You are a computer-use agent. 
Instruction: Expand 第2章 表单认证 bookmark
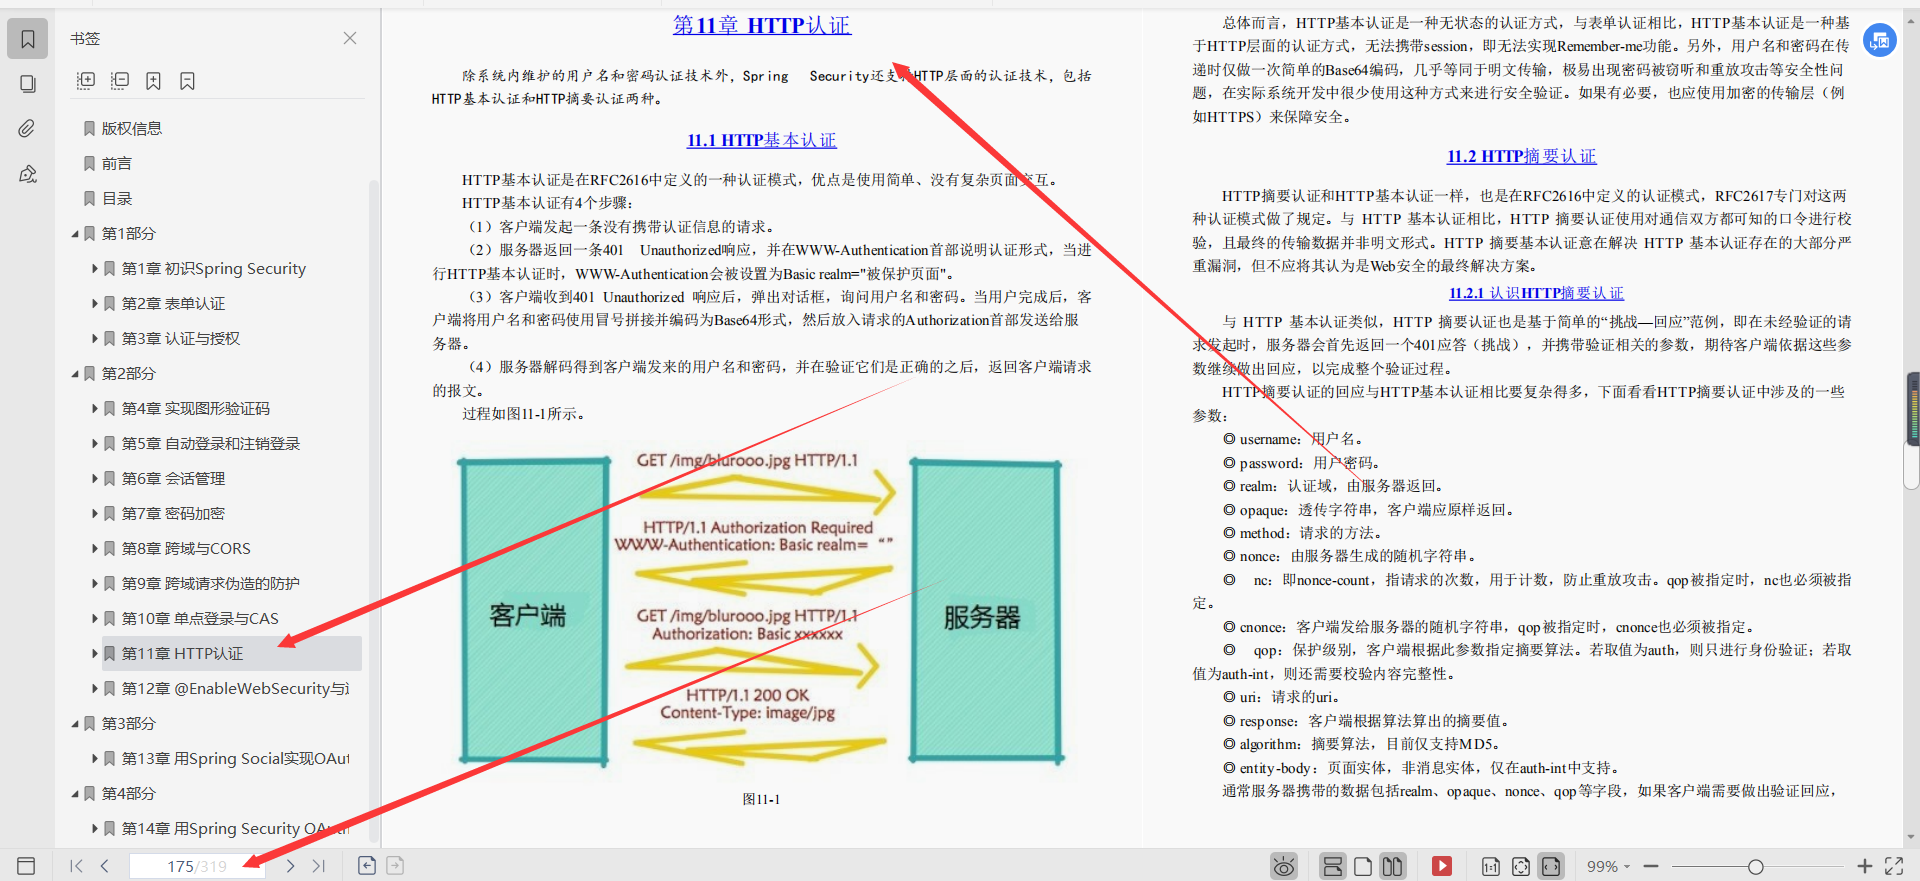[95, 304]
